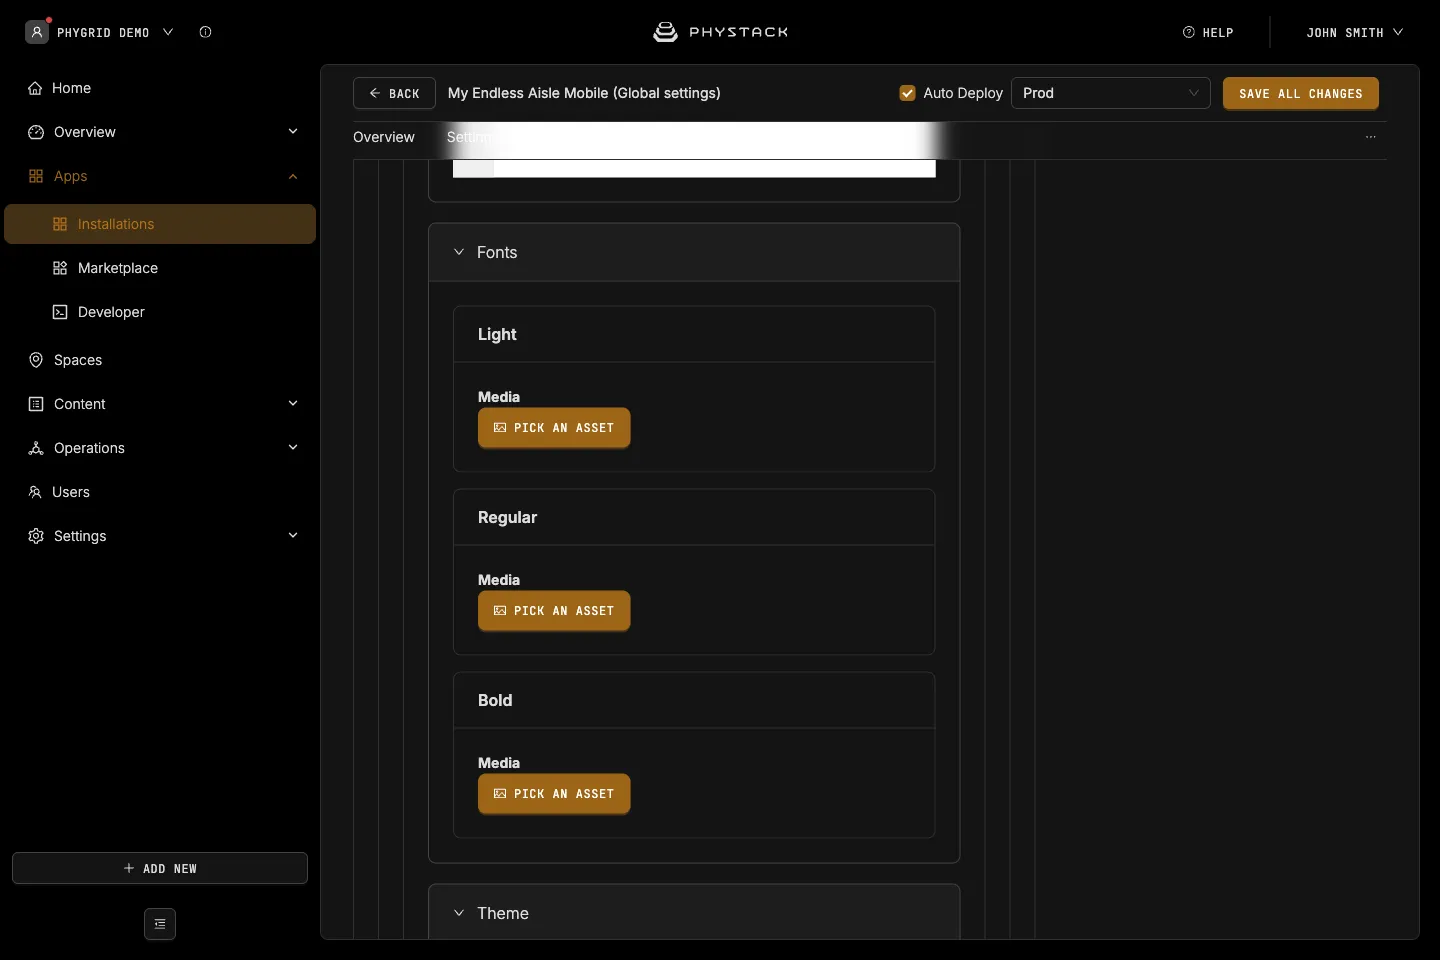Click Save All Changes button
This screenshot has height=960, width=1440.
pos(1301,93)
